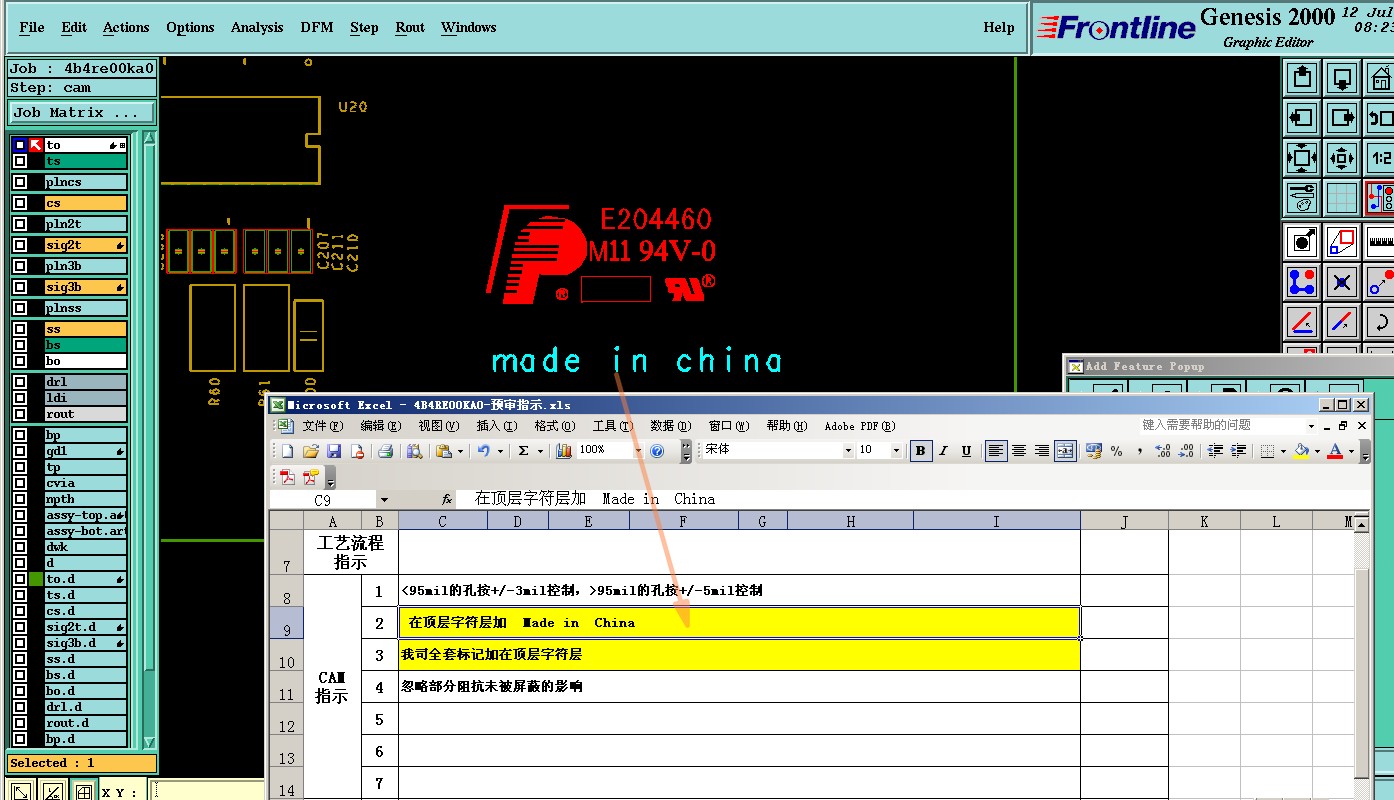Select the ldi layer row
This screenshot has height=800, width=1394.
tap(86, 398)
